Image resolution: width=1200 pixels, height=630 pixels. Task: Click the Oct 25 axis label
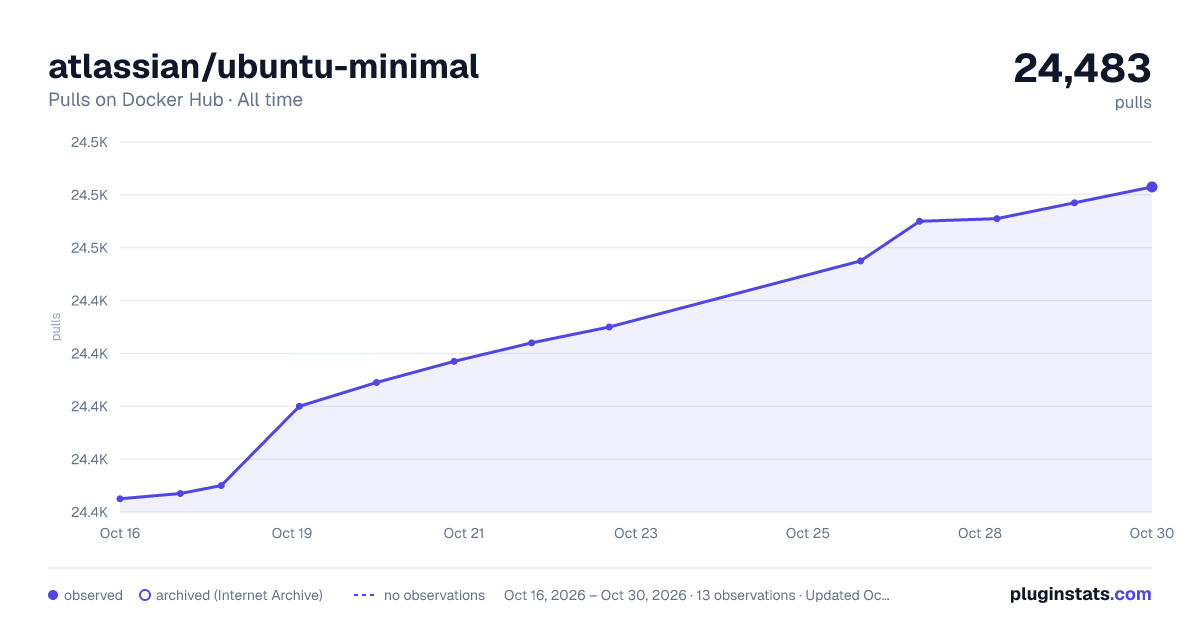[x=808, y=533]
